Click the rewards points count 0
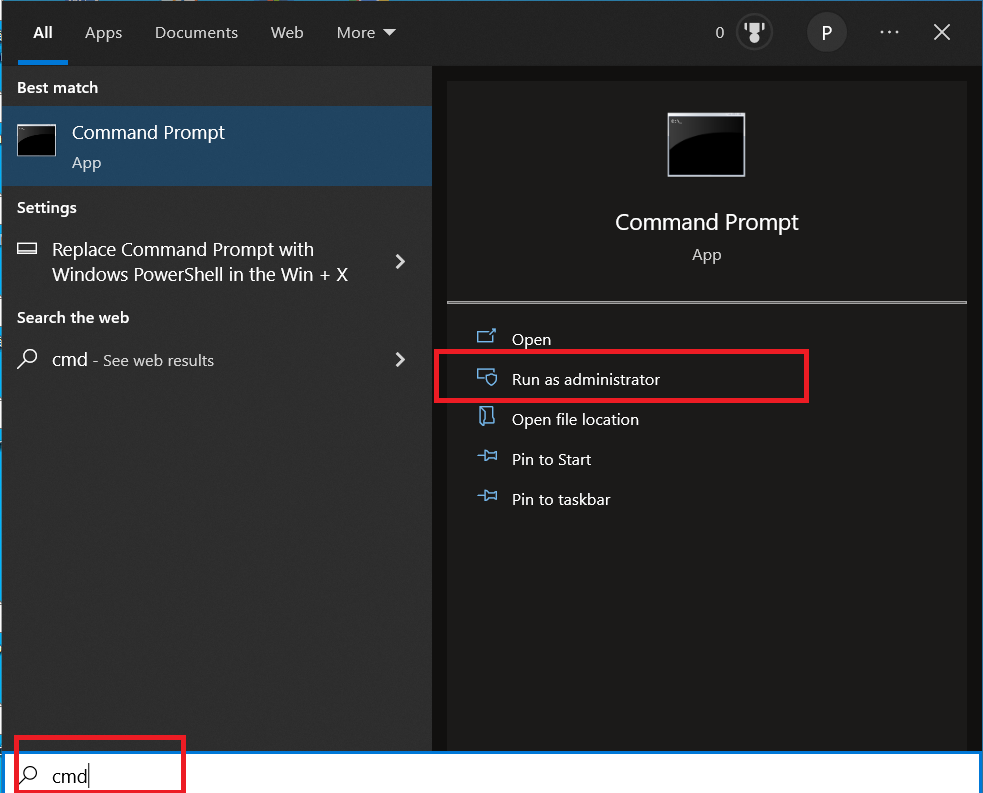 pos(720,33)
